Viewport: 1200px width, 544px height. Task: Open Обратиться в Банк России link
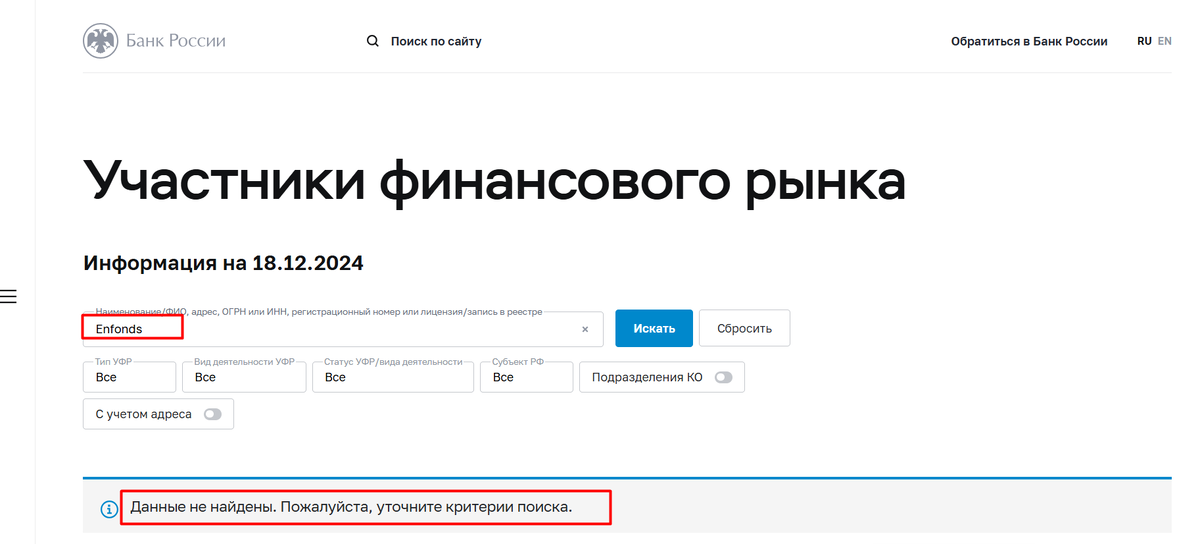[x=1029, y=41]
